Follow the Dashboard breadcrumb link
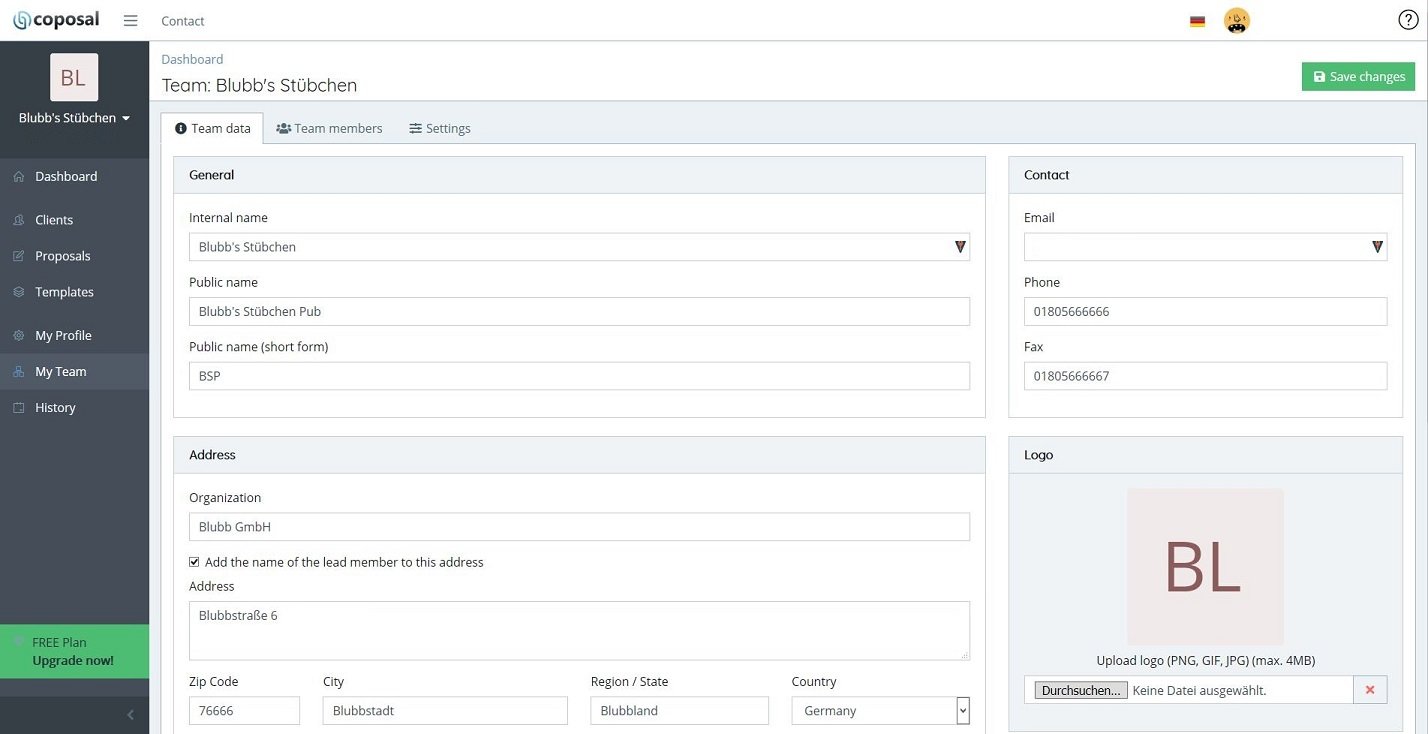This screenshot has width=1428, height=734. 192,59
